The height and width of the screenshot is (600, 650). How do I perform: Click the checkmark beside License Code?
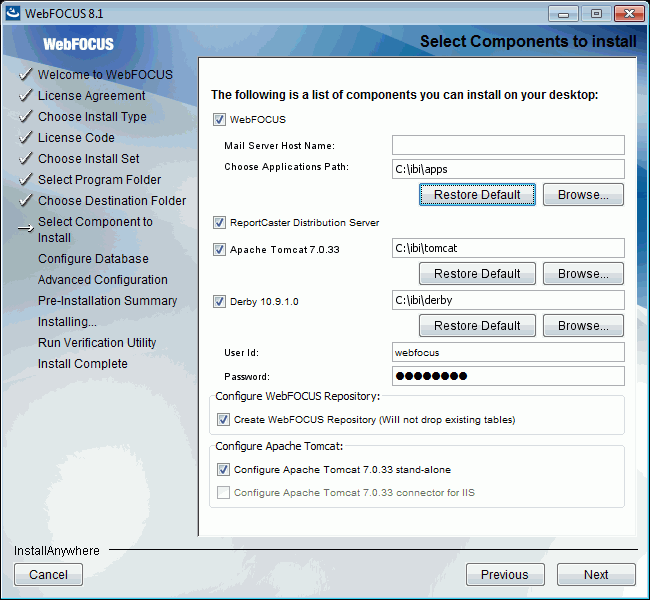tap(26, 137)
